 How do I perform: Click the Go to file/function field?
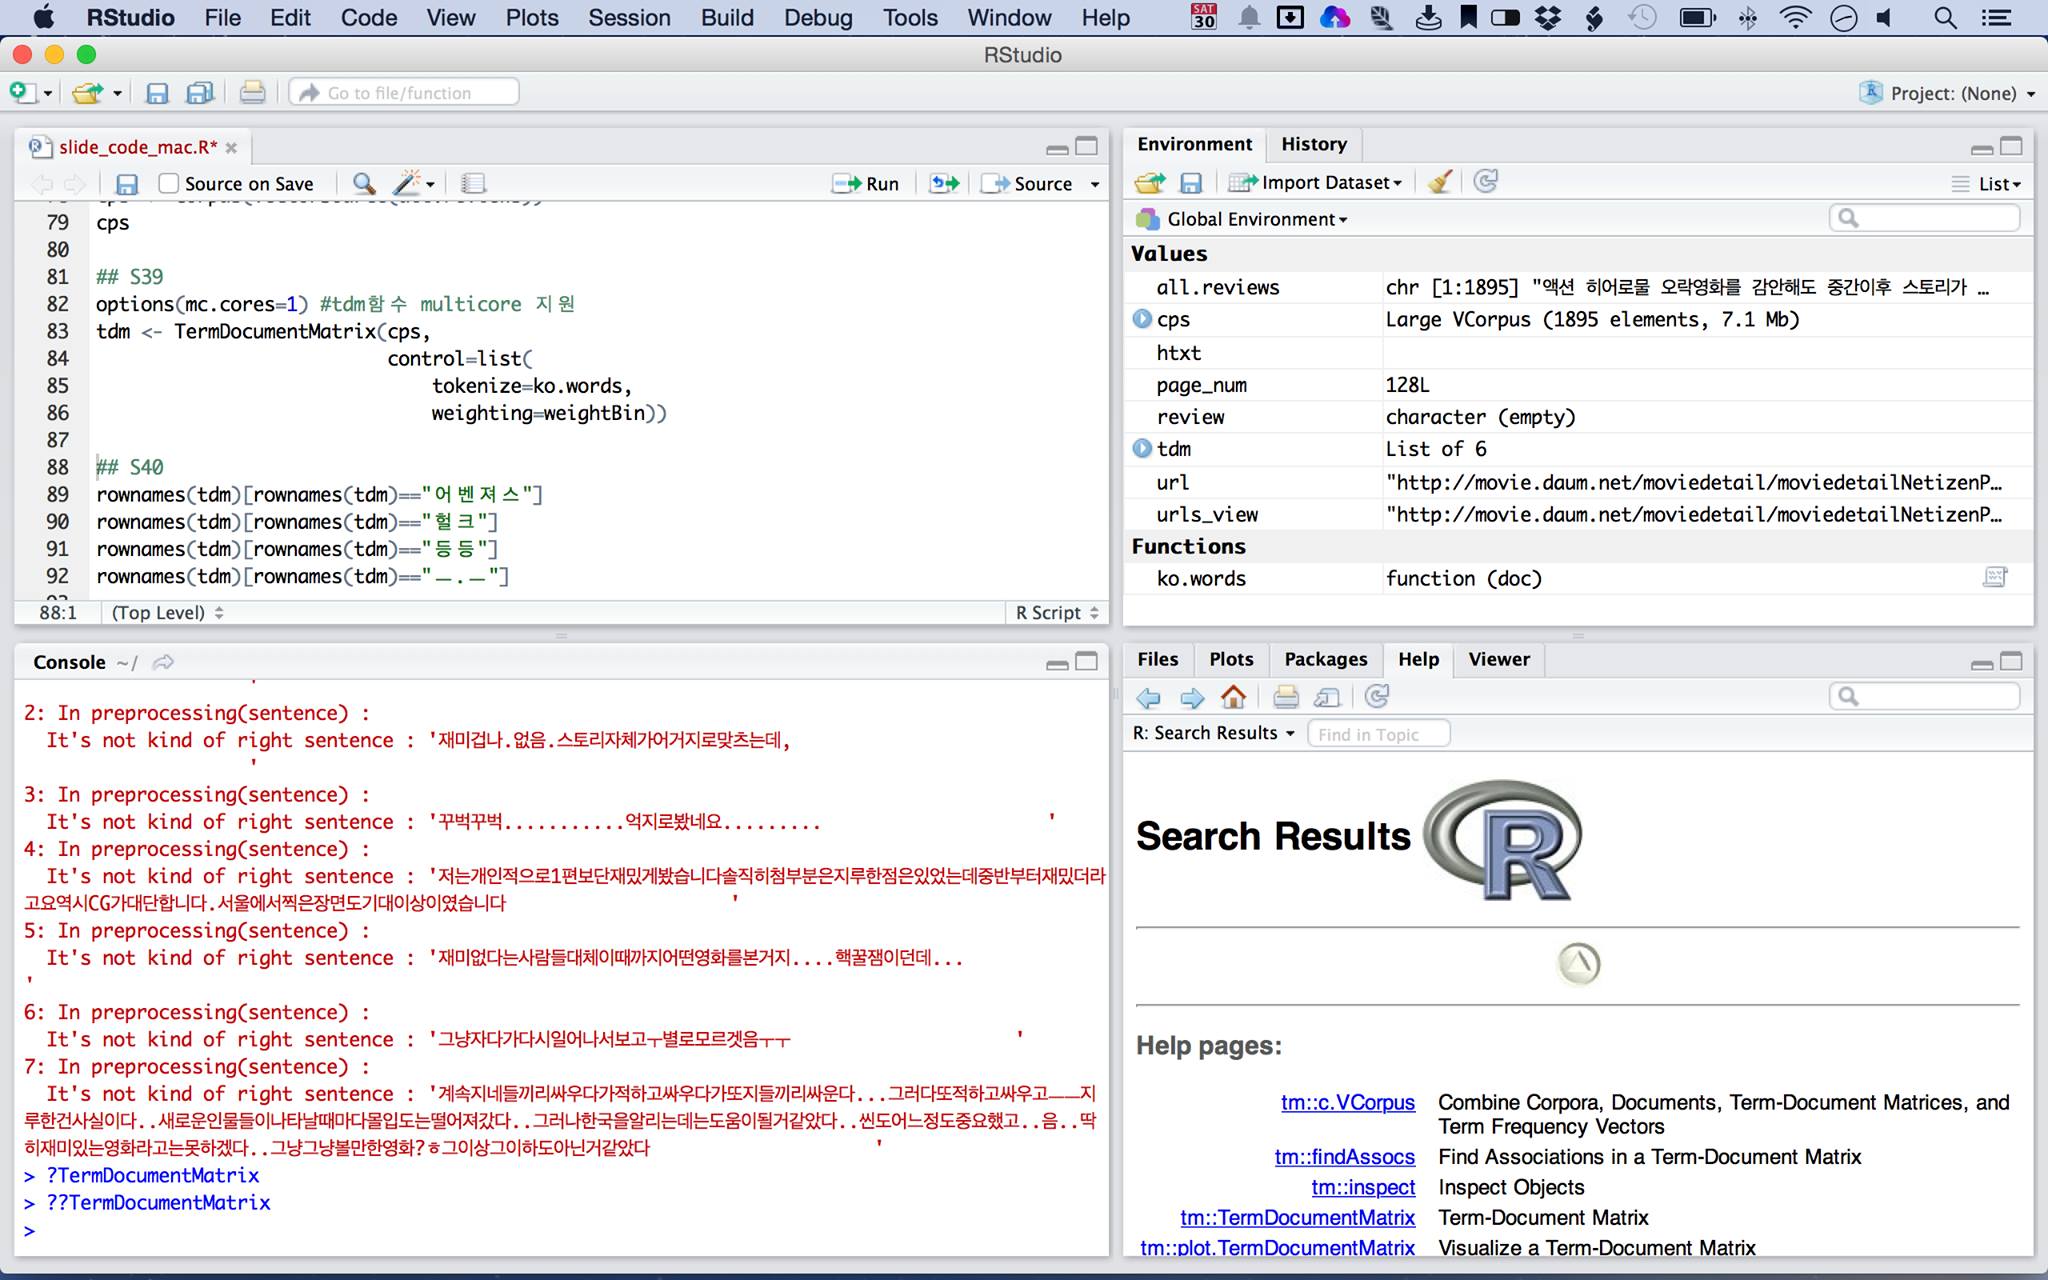click(405, 93)
